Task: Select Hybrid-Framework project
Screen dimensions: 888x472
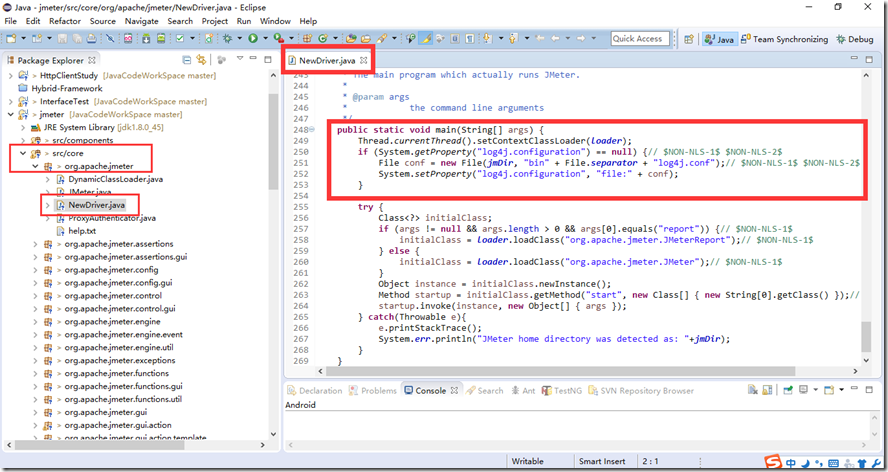Action: (x=61, y=88)
